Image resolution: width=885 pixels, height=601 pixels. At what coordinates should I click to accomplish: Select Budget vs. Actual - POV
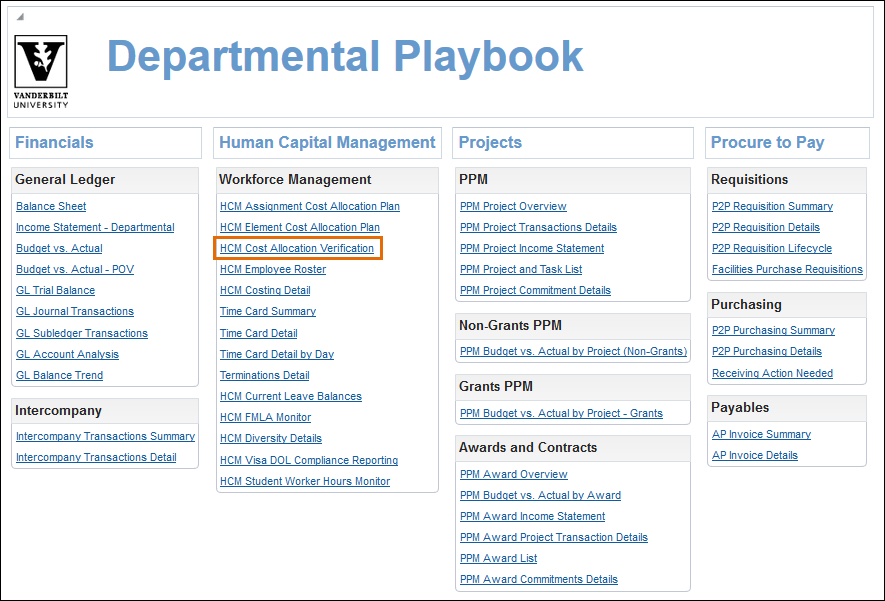coord(75,269)
